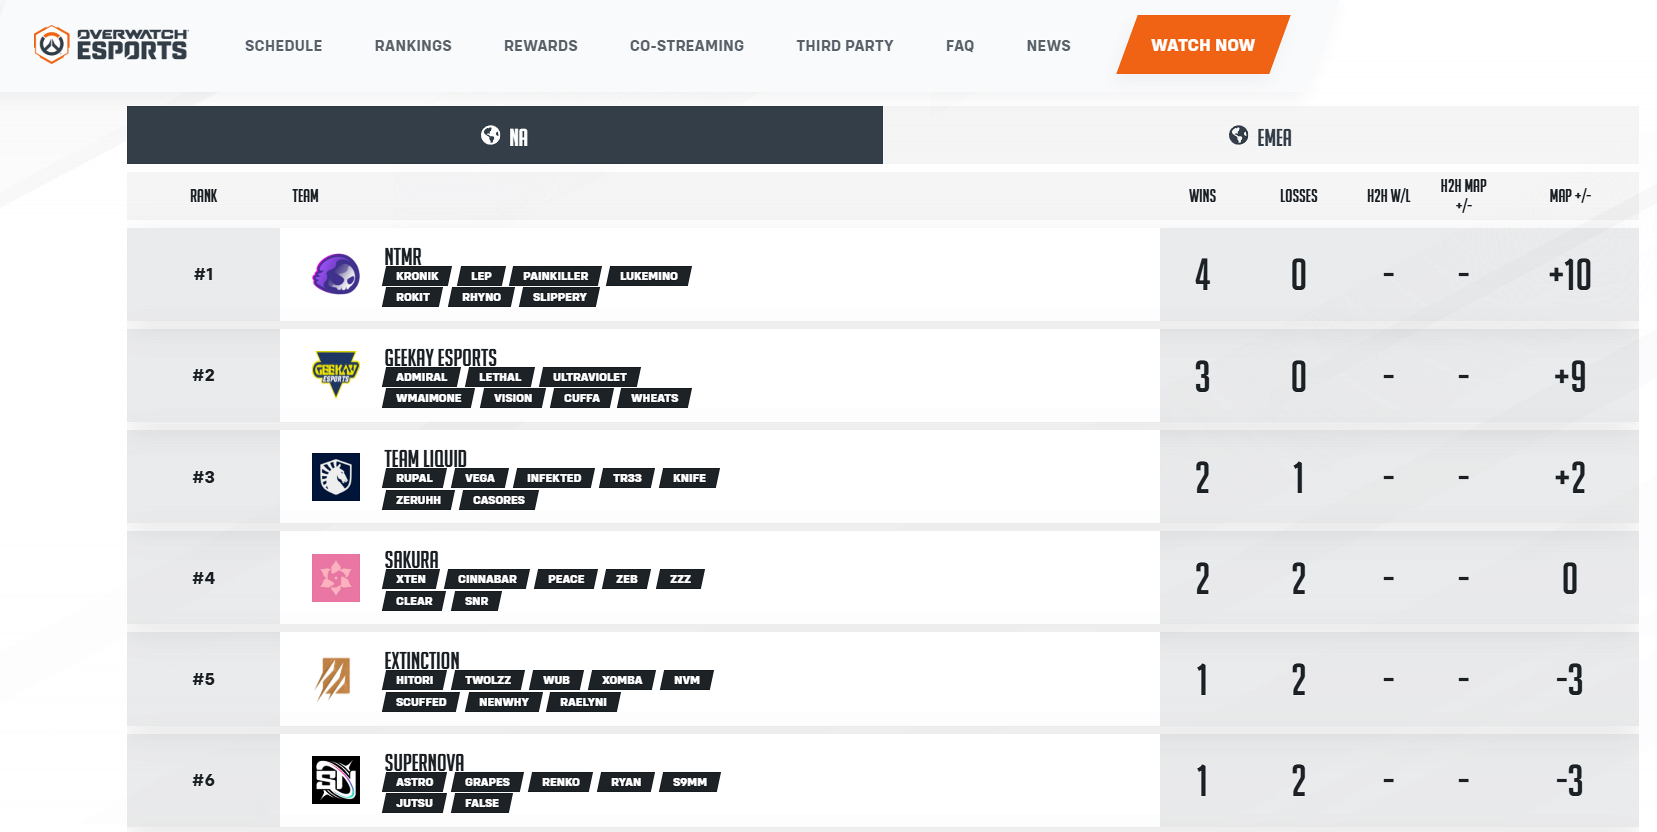Click the pink Sakura team logo
The width and height of the screenshot is (1657, 832).
point(336,578)
